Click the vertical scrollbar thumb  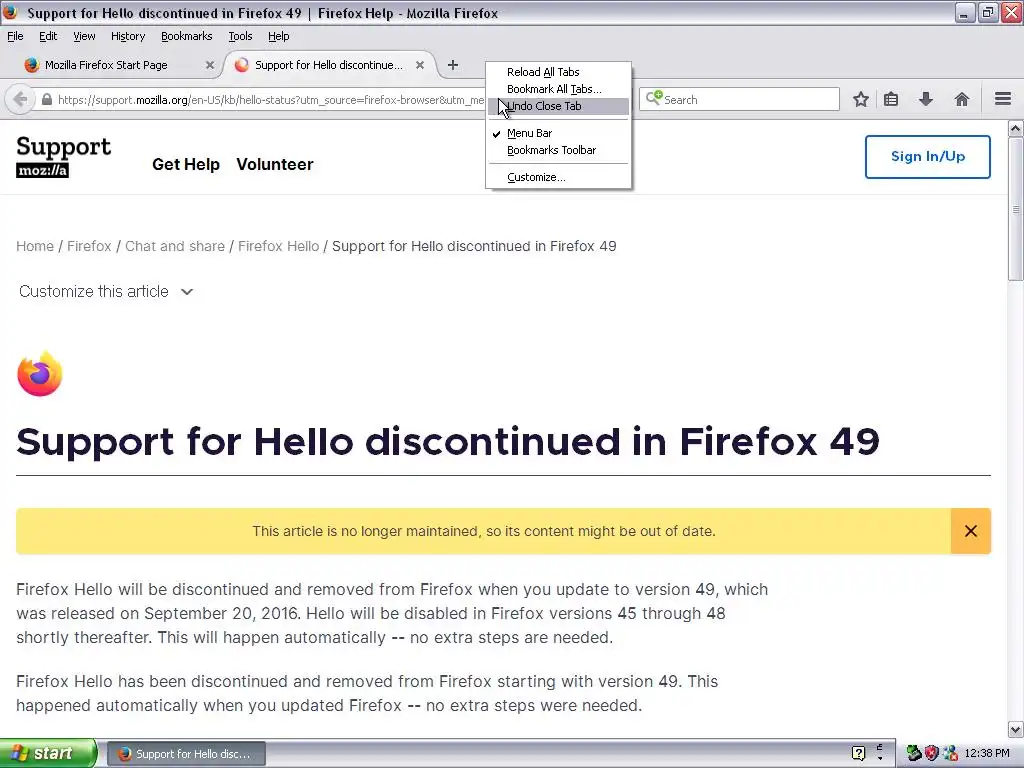[x=1016, y=209]
